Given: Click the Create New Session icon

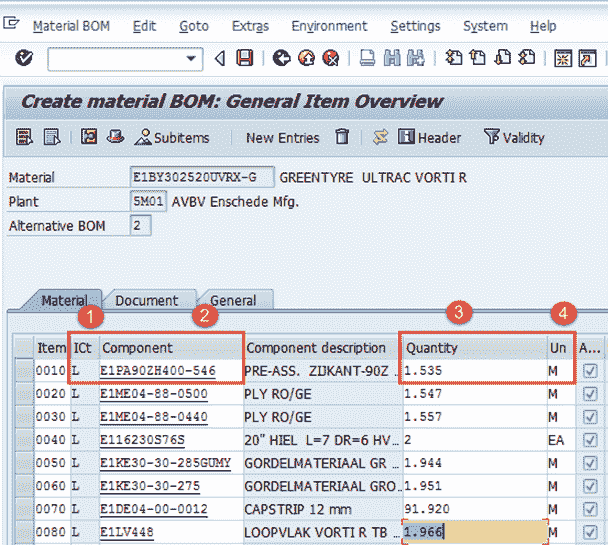Looking at the screenshot, I should (563, 59).
